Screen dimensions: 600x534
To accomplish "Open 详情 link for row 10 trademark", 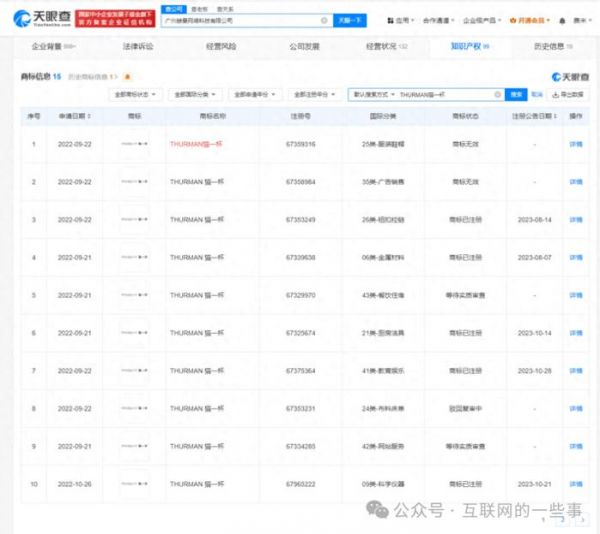I will click(575, 484).
